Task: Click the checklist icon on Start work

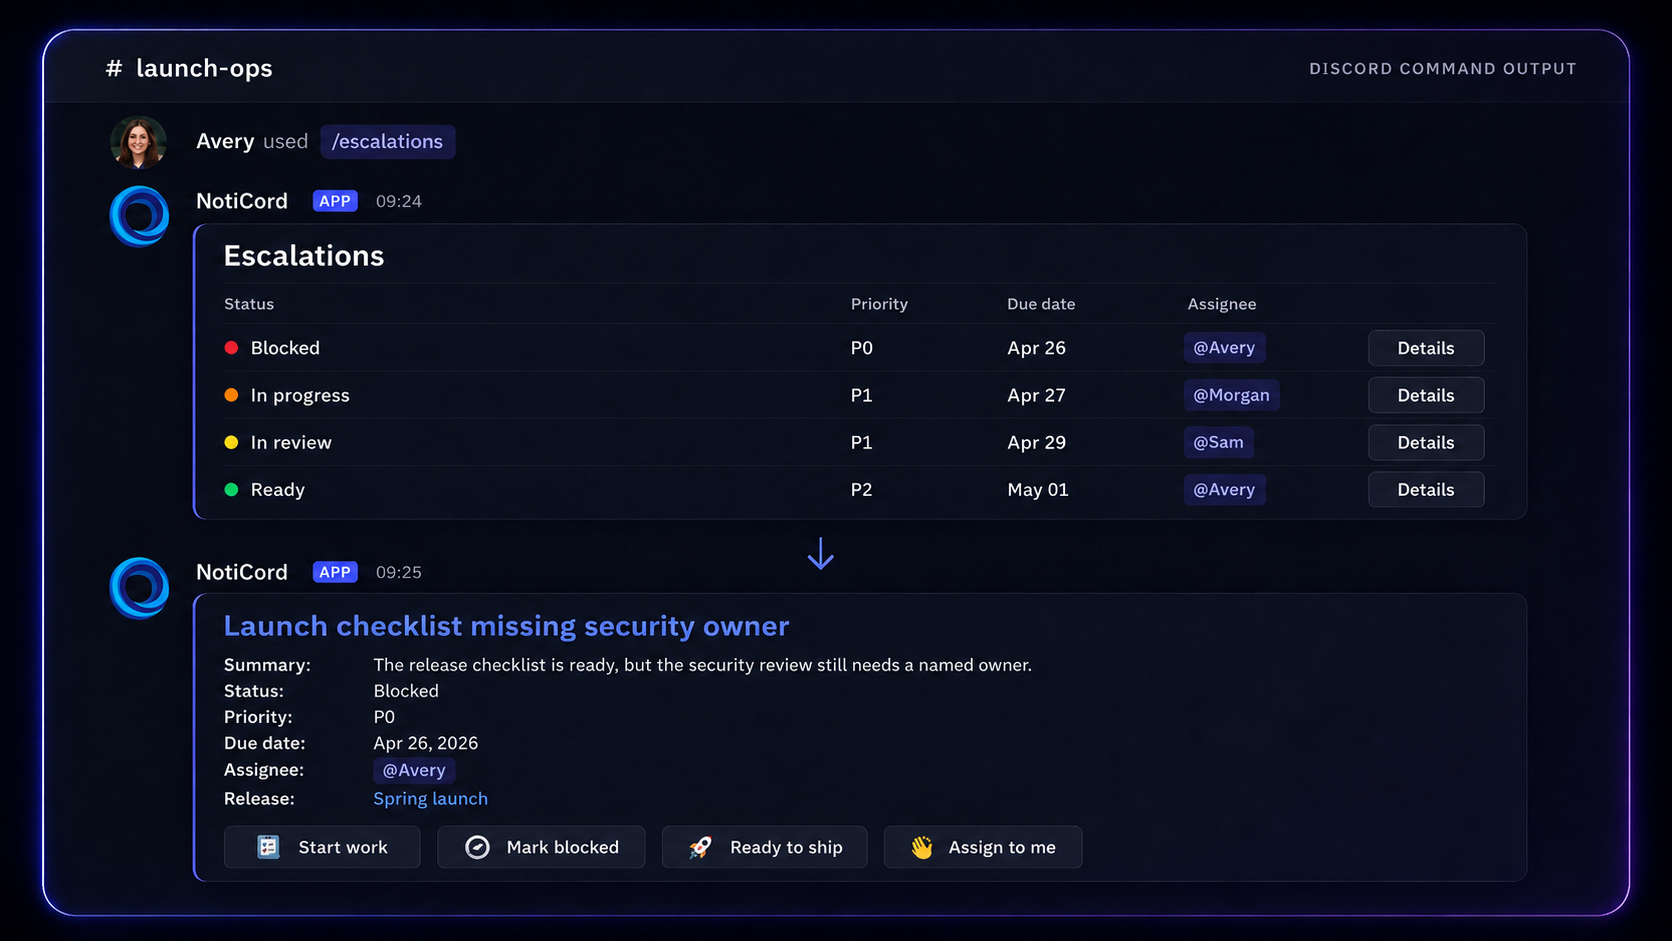Action: [x=268, y=847]
